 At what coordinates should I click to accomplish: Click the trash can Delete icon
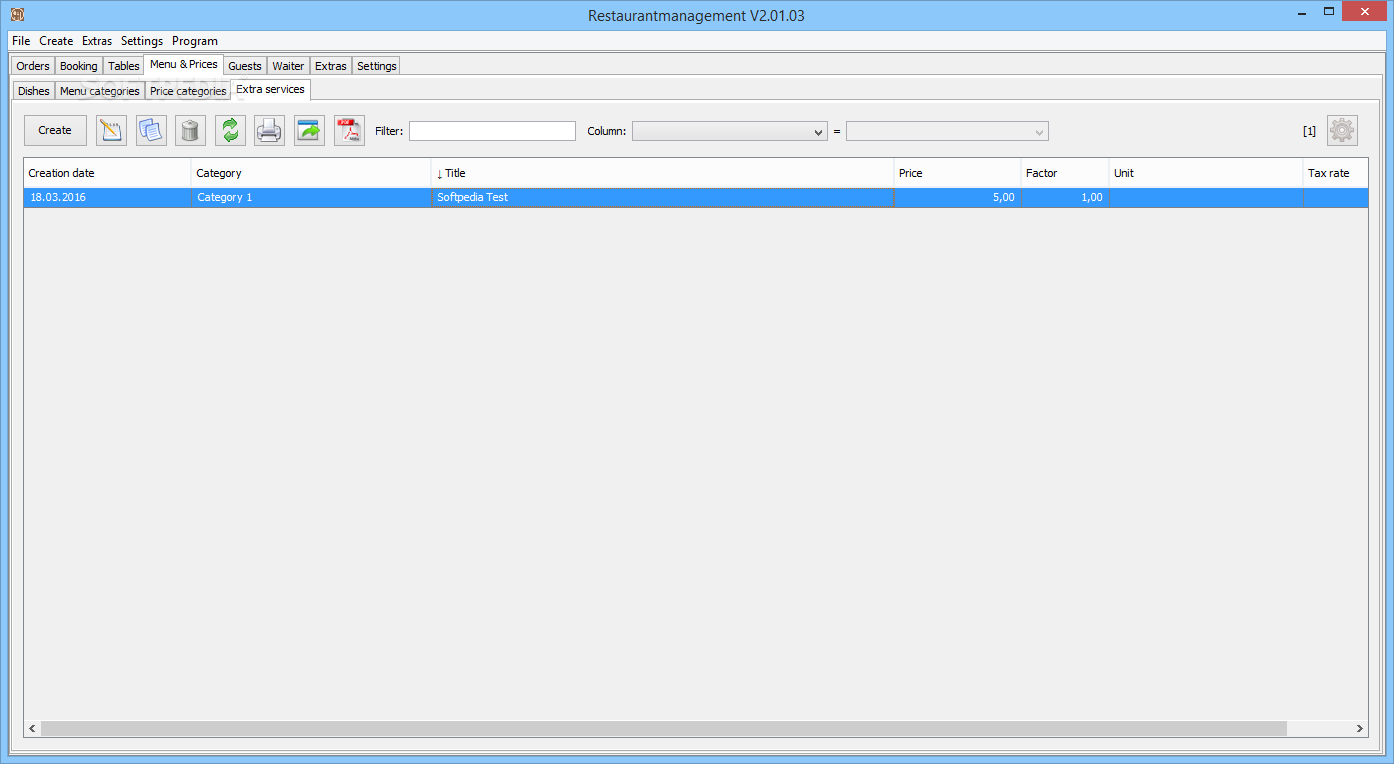point(190,130)
